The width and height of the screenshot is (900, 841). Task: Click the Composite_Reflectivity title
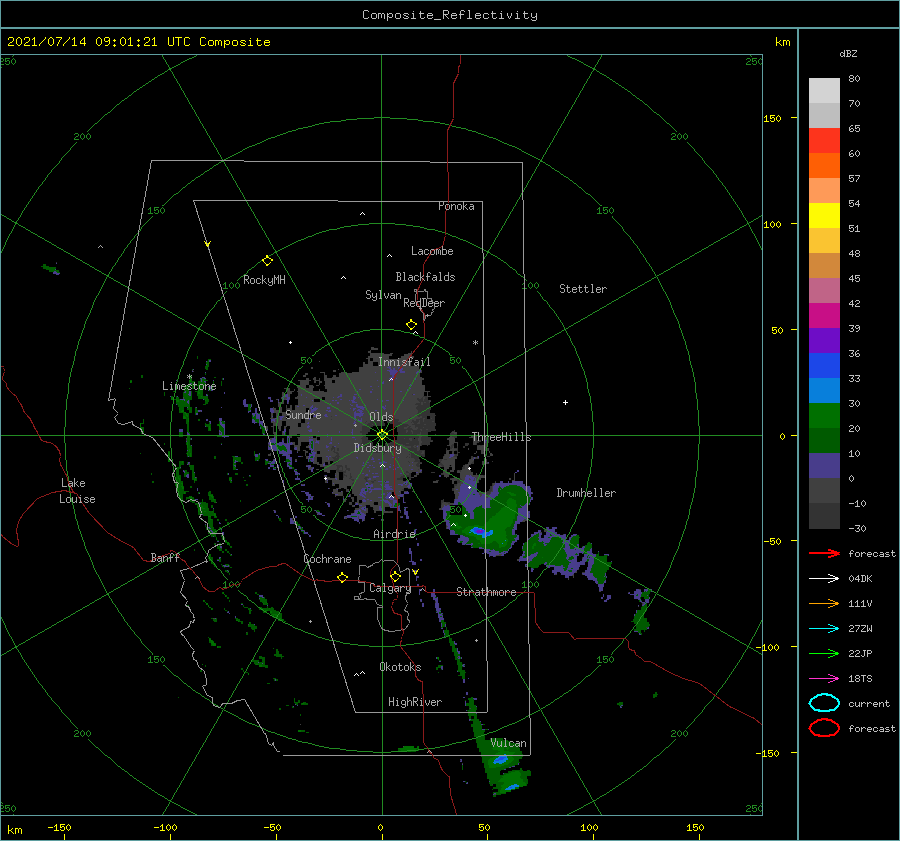[450, 15]
